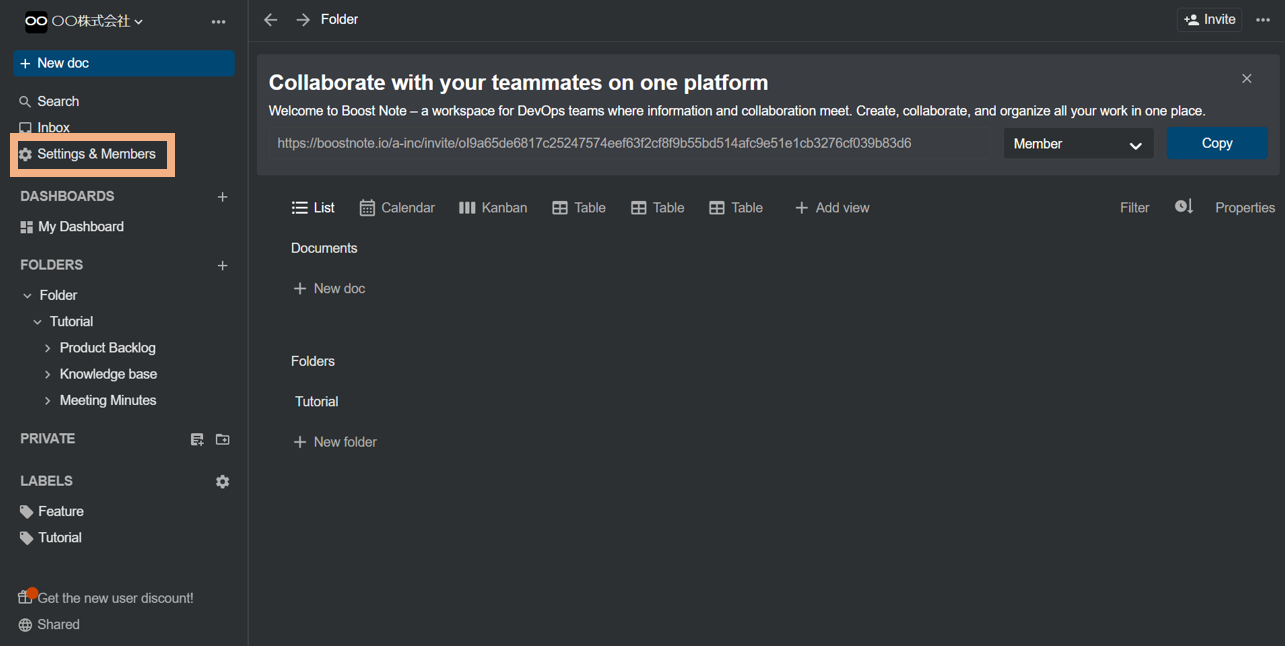Click the Documents section heading
This screenshot has width=1285, height=646.
[324, 248]
